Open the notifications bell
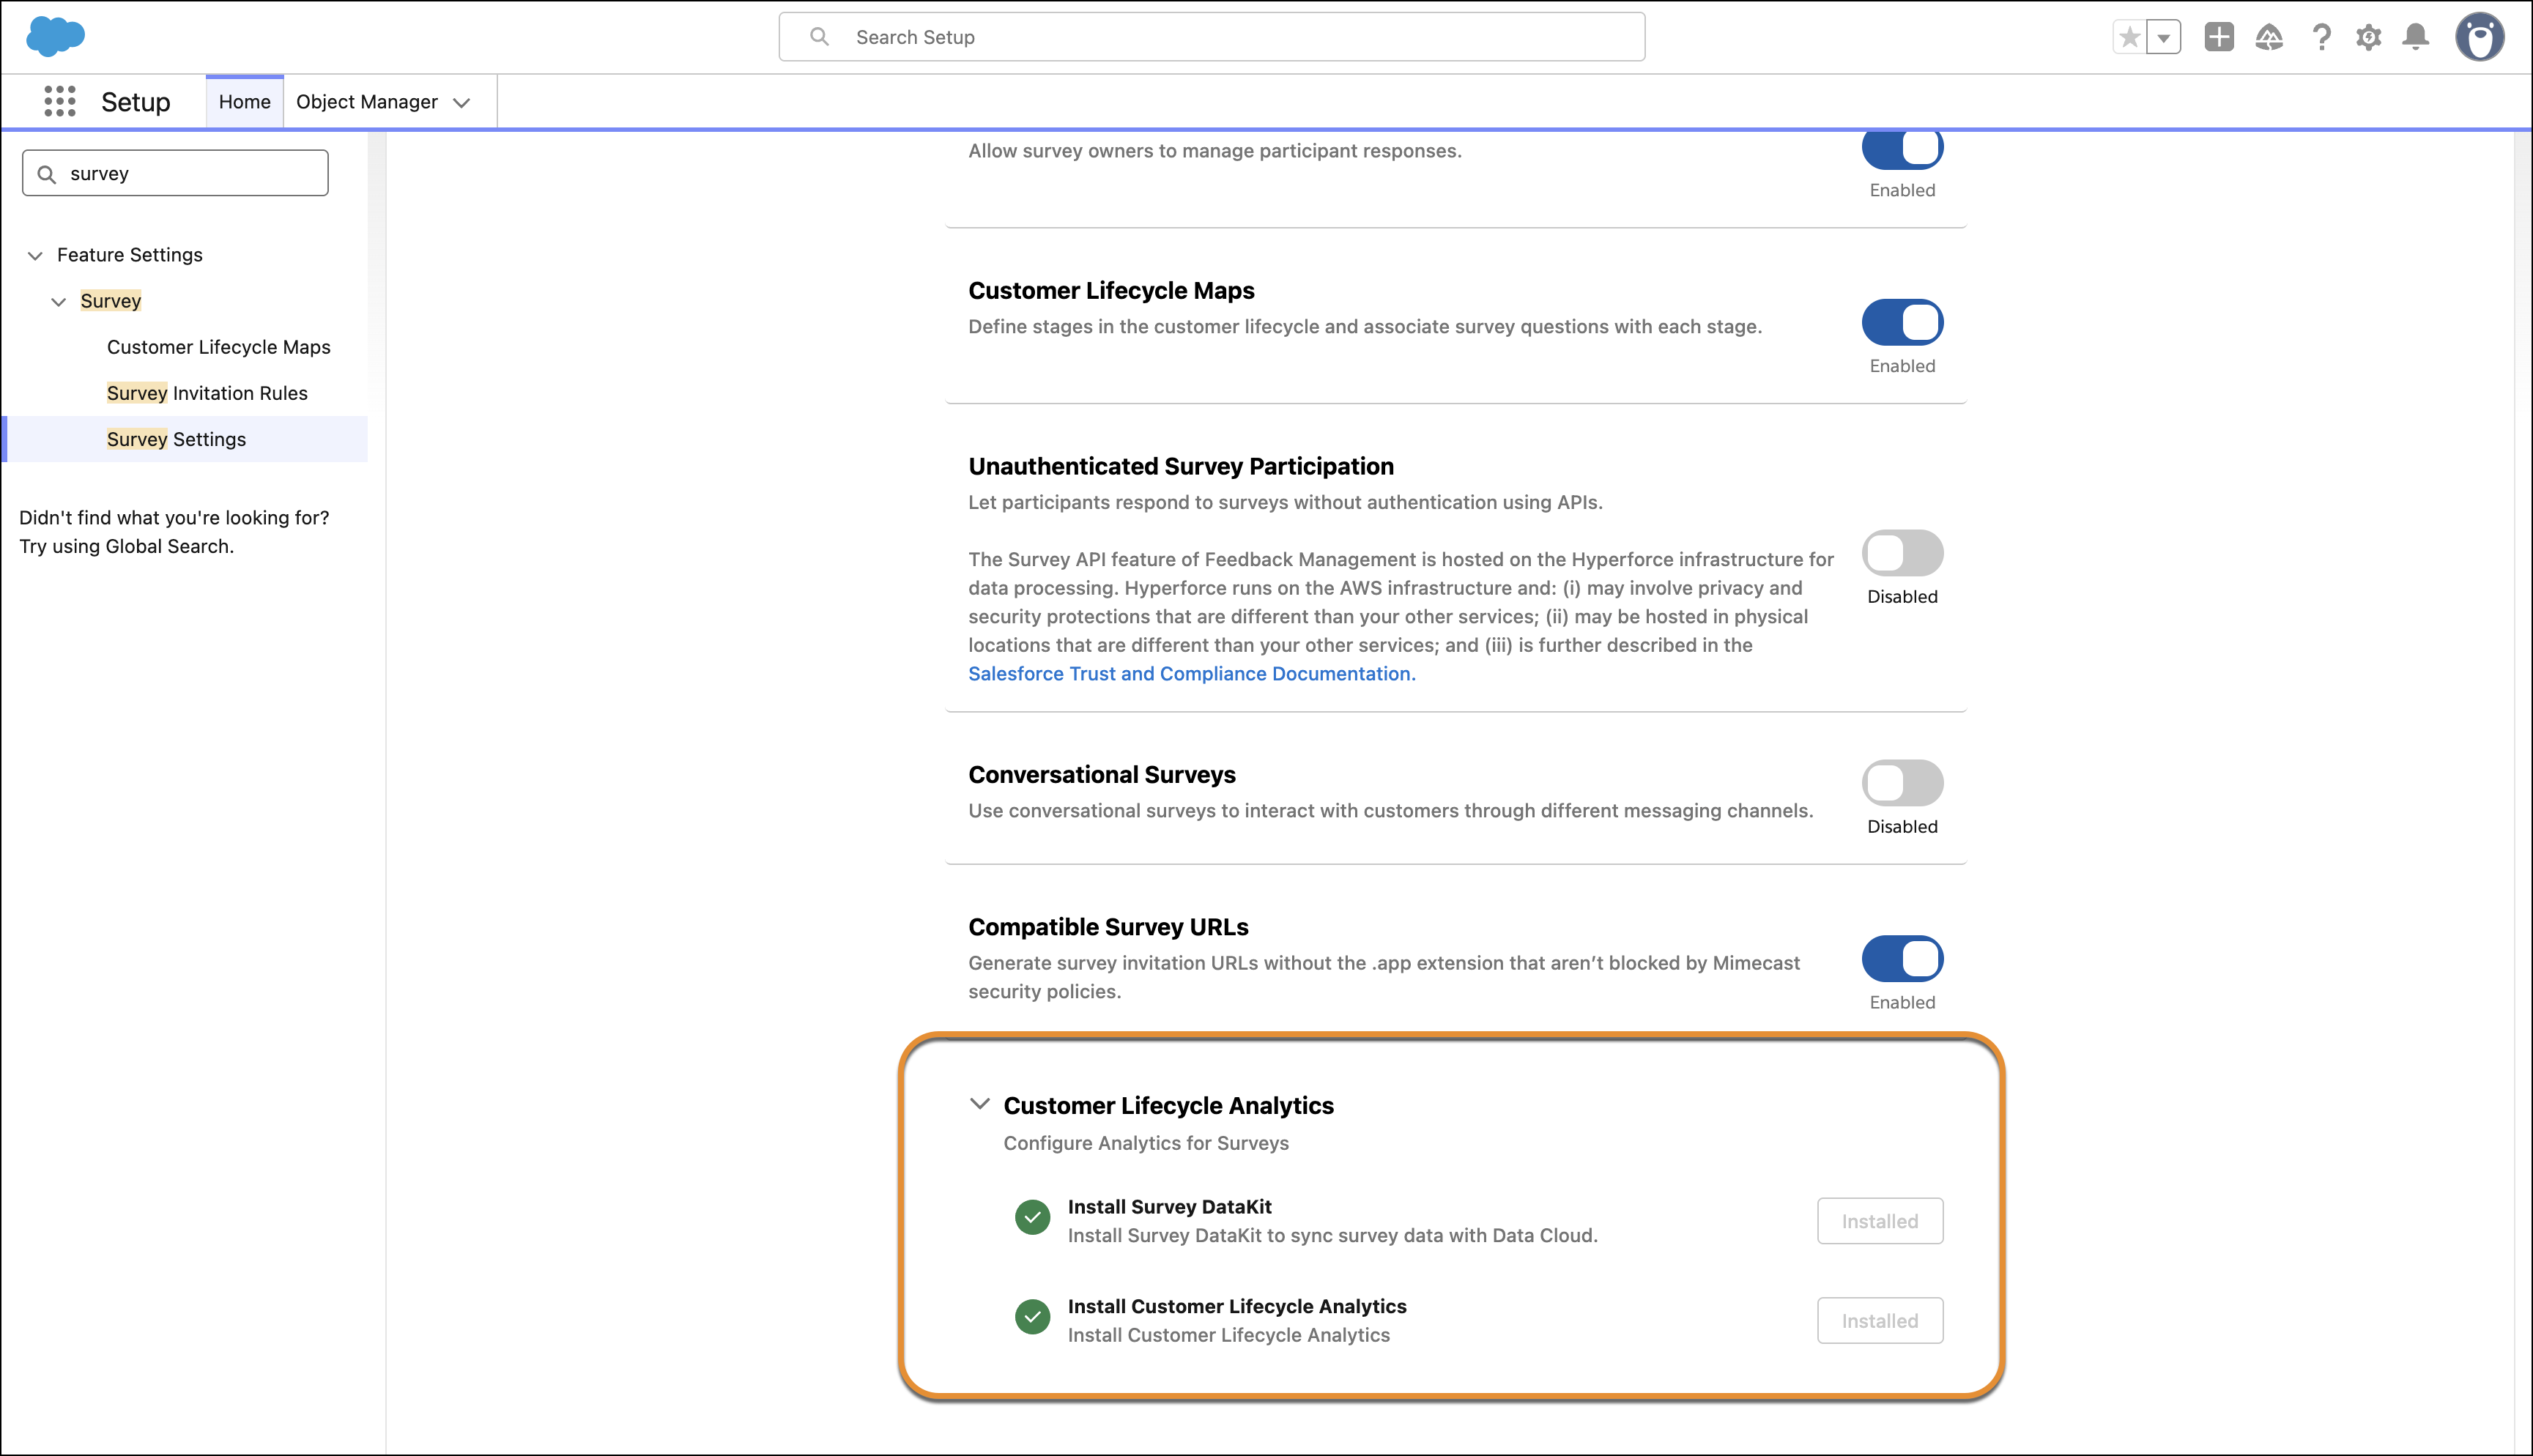This screenshot has height=1456, width=2533. (x=2416, y=38)
